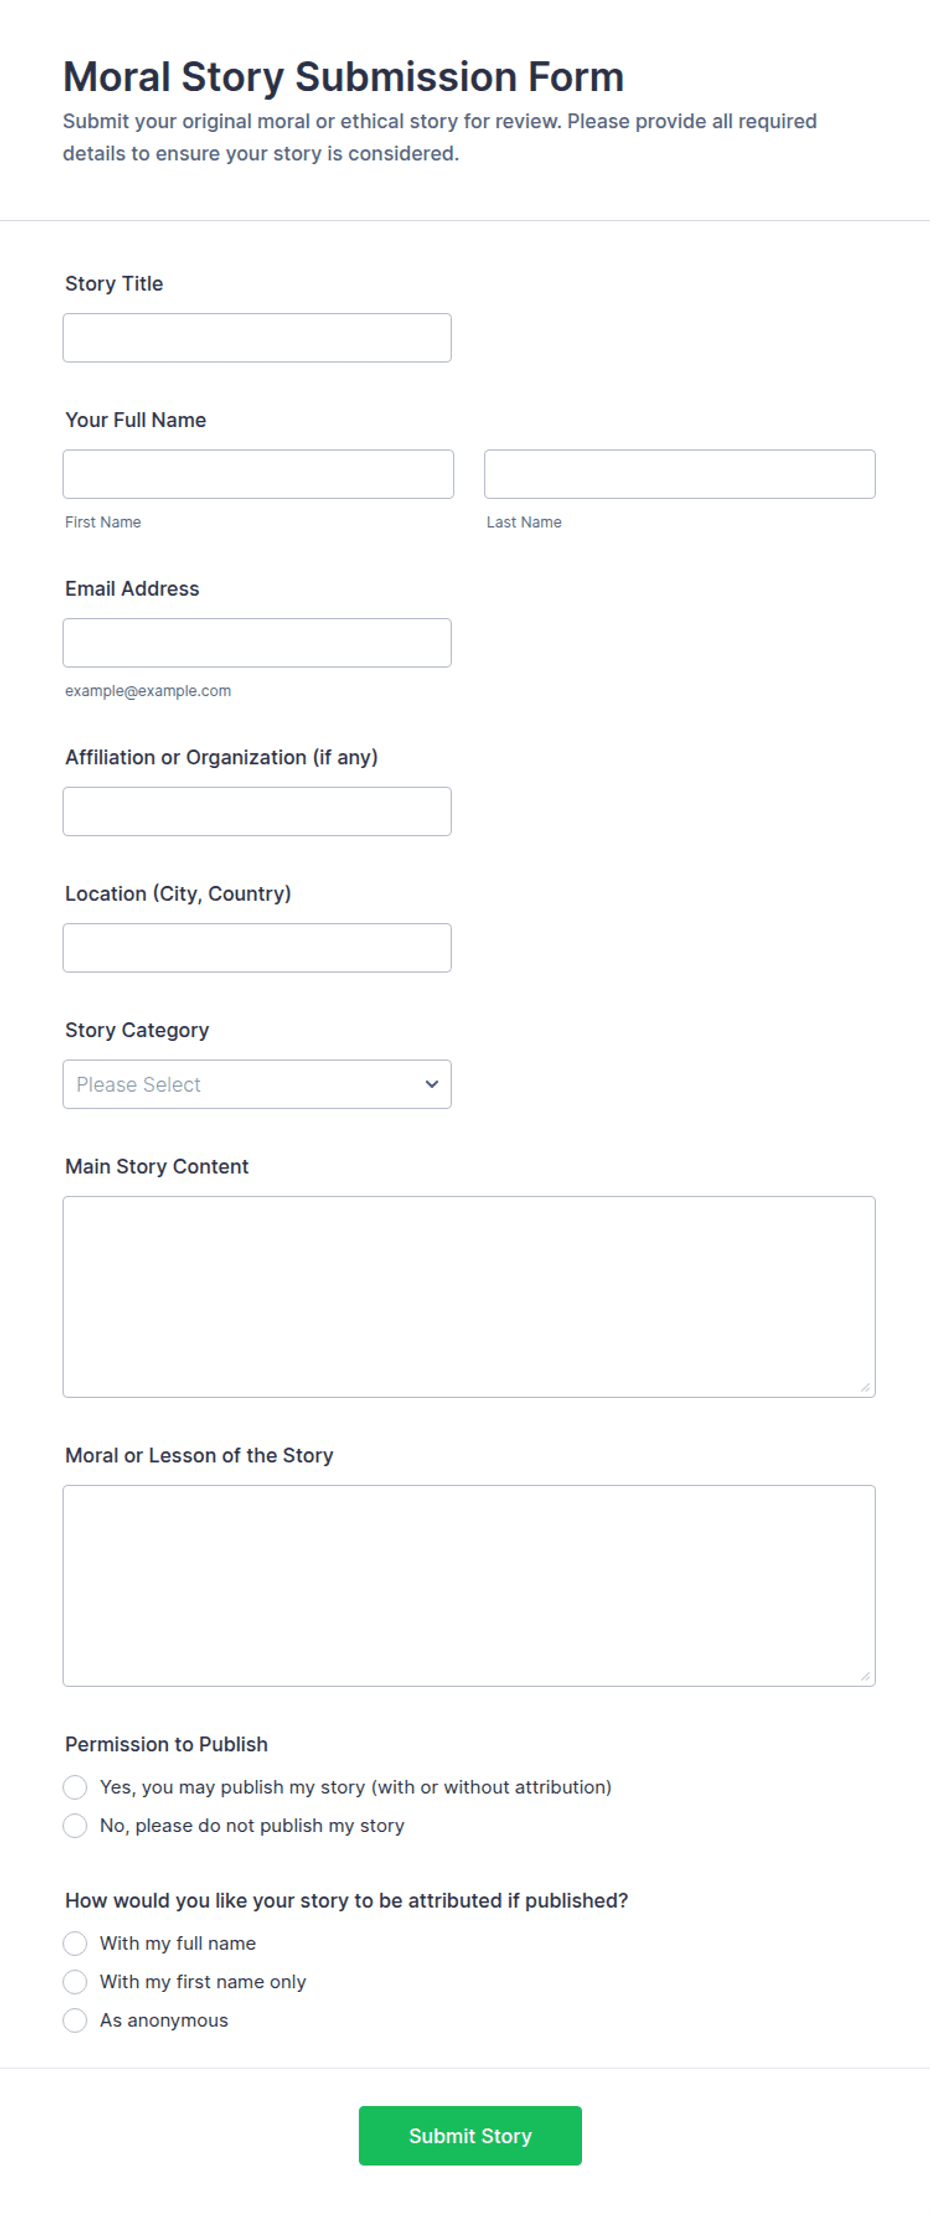Click the Affiliation or Organization field

[x=257, y=811]
